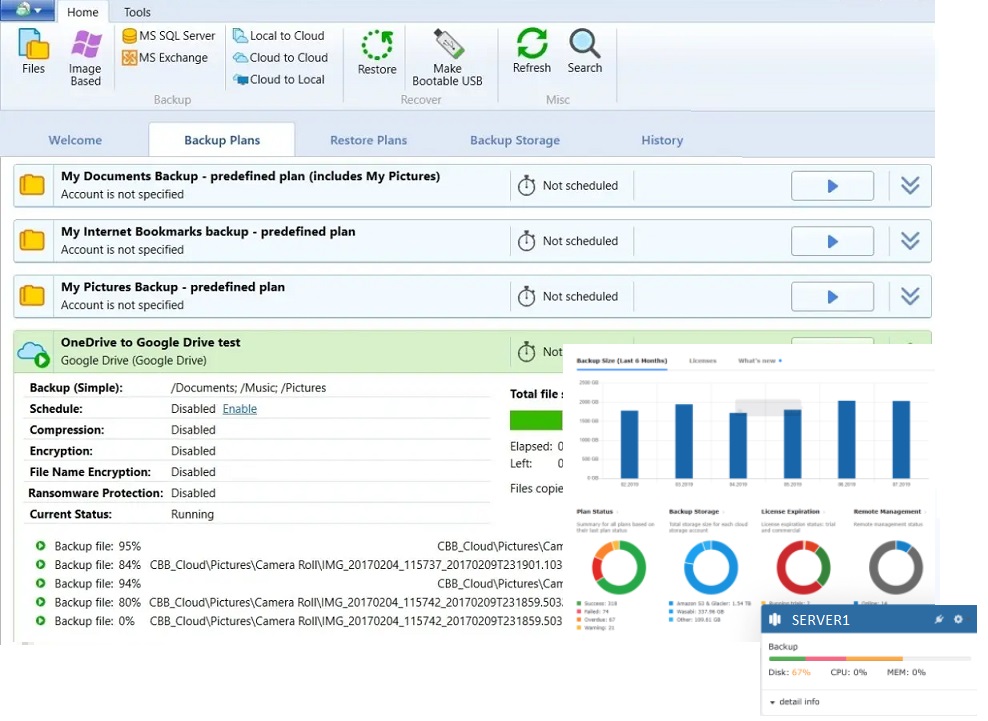Select the 84% backup file row
The image size is (988, 721).
299,565
